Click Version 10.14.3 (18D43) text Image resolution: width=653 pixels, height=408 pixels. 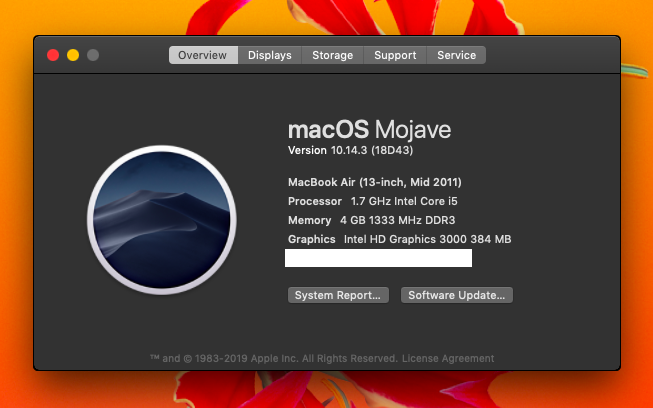[350, 150]
